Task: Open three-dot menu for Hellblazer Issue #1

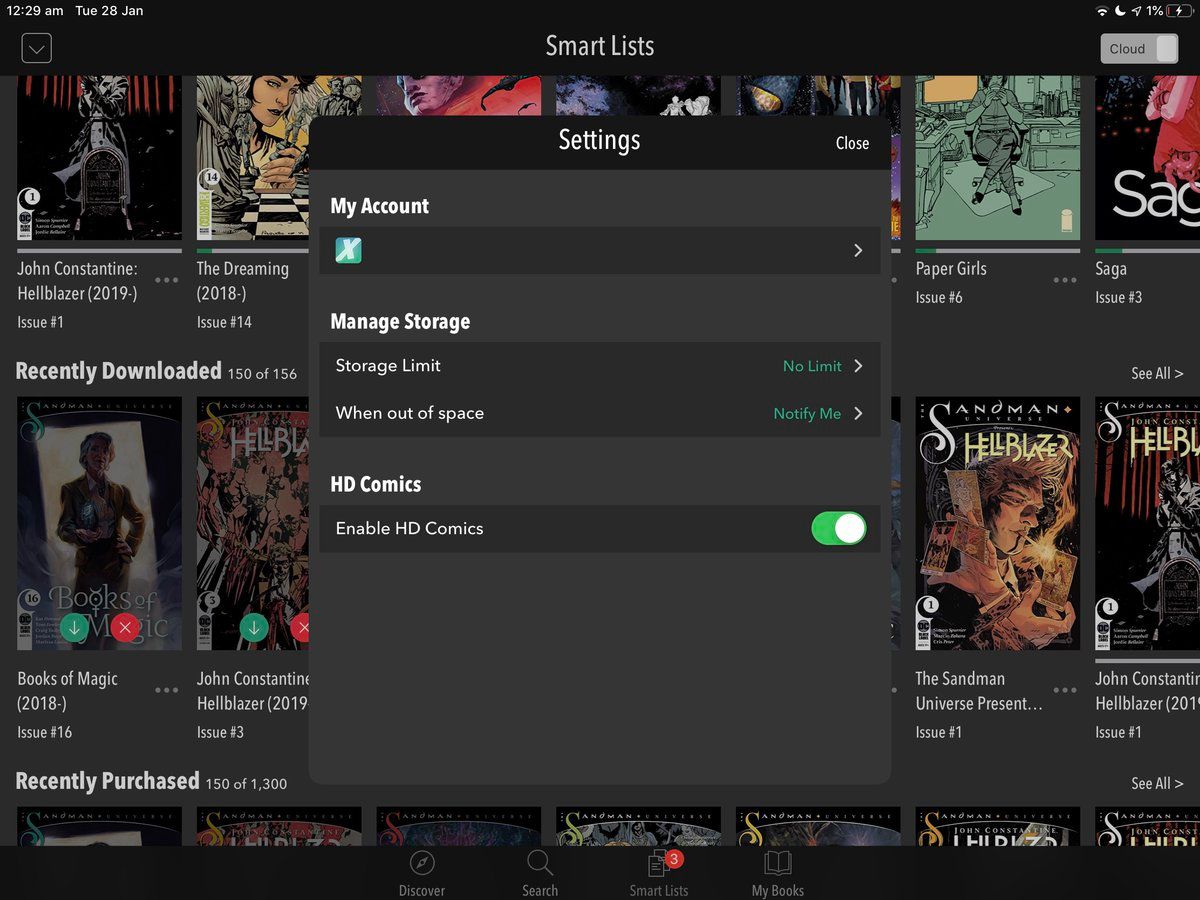Action: [x=166, y=280]
